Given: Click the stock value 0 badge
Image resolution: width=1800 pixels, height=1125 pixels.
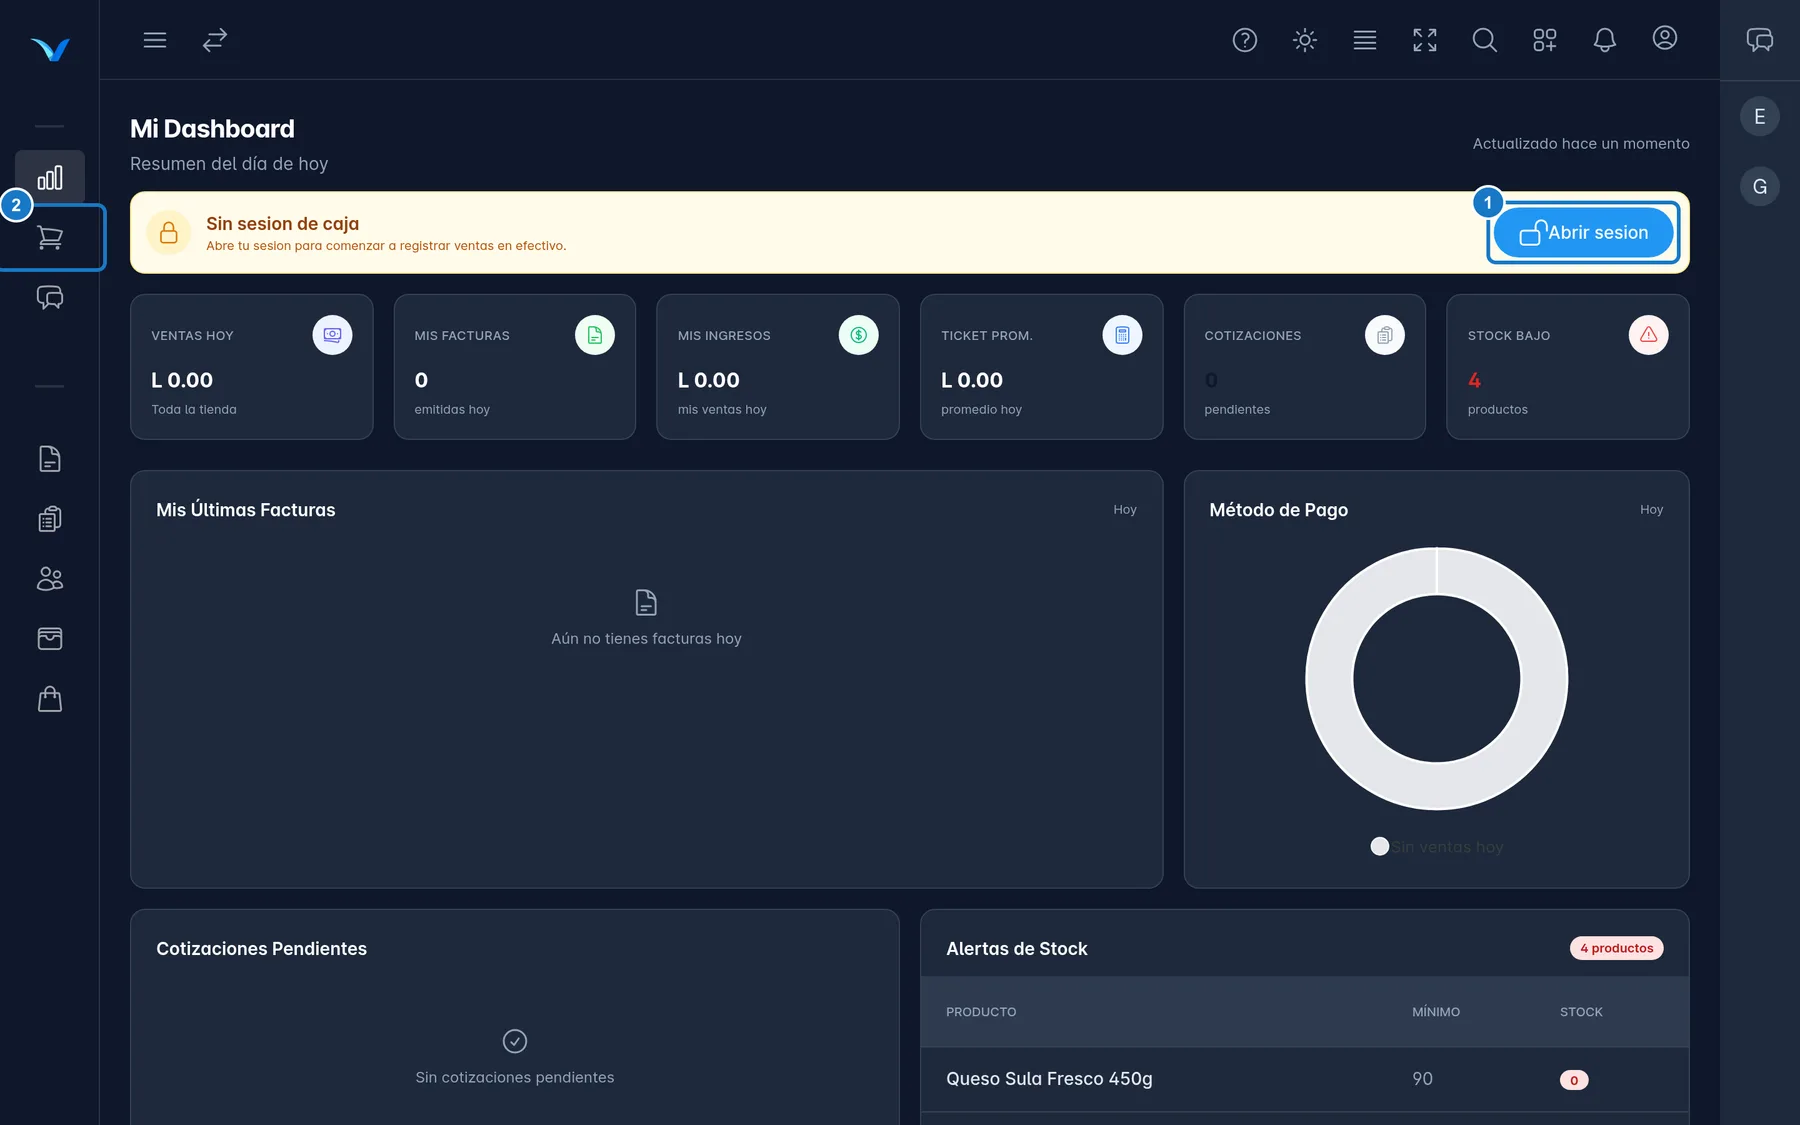Looking at the screenshot, I should [1574, 1080].
